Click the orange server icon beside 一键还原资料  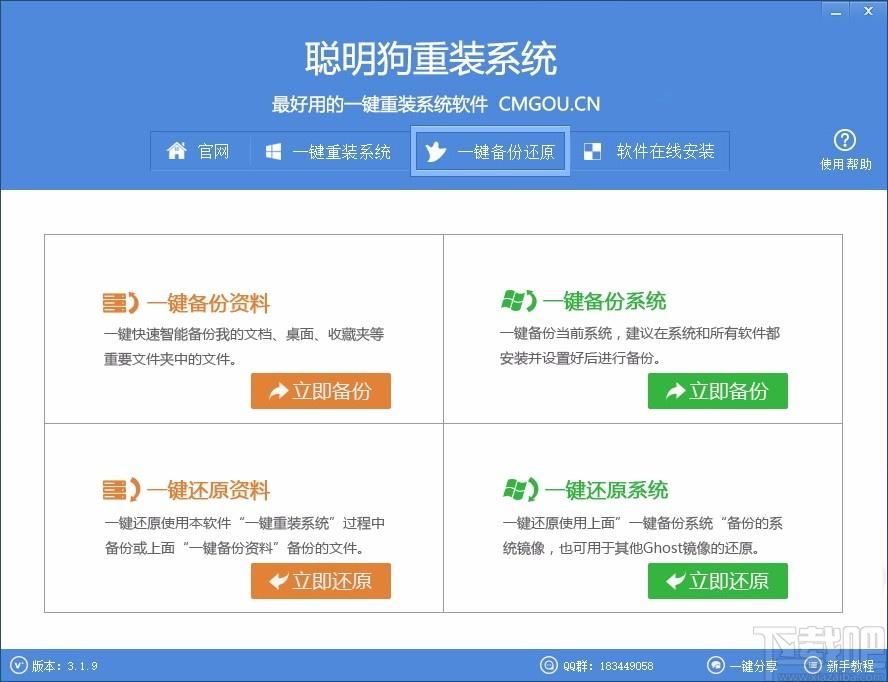121,490
